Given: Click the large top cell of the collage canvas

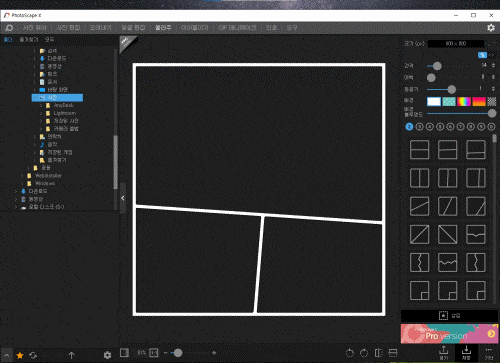Looking at the screenshot, I should pos(259,140).
